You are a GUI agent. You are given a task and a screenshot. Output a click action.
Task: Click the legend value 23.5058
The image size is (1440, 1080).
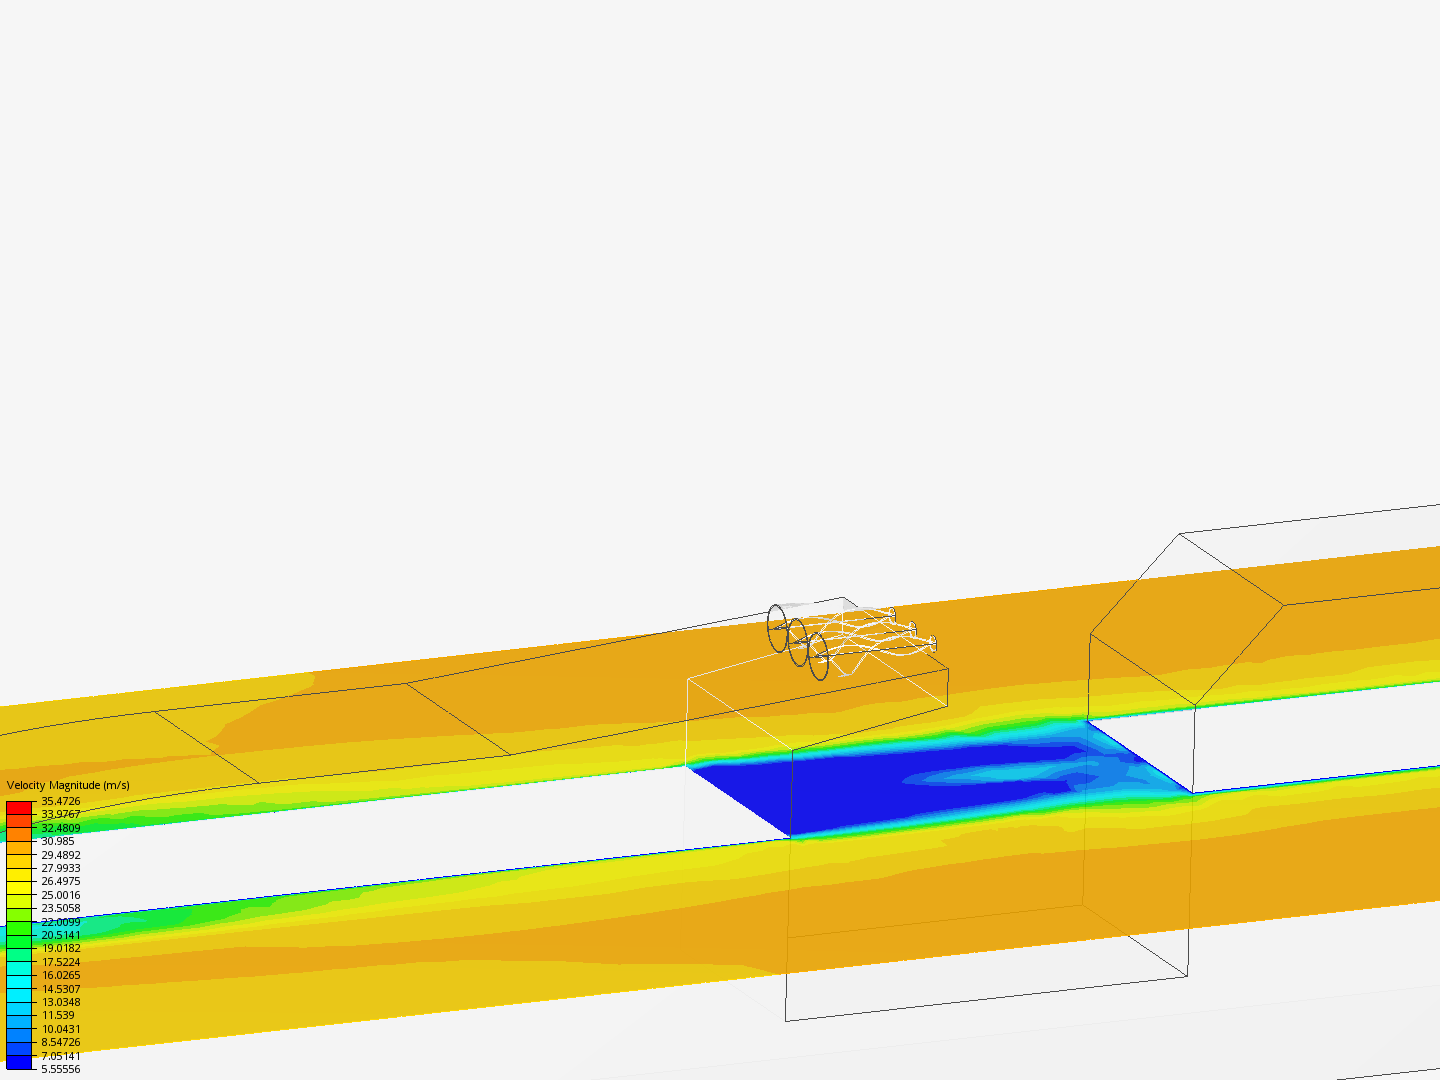pos(61,908)
